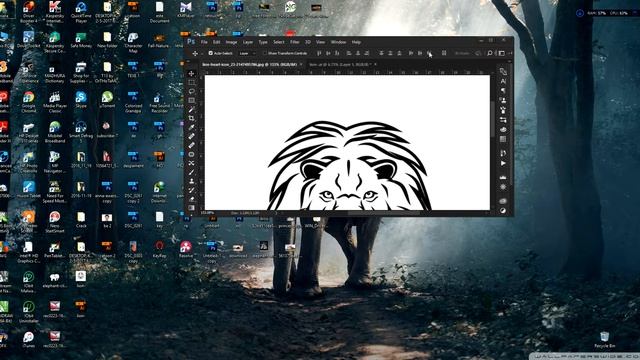The width and height of the screenshot is (640, 360).
Task: Select the Lasso tool
Action: tap(191, 91)
